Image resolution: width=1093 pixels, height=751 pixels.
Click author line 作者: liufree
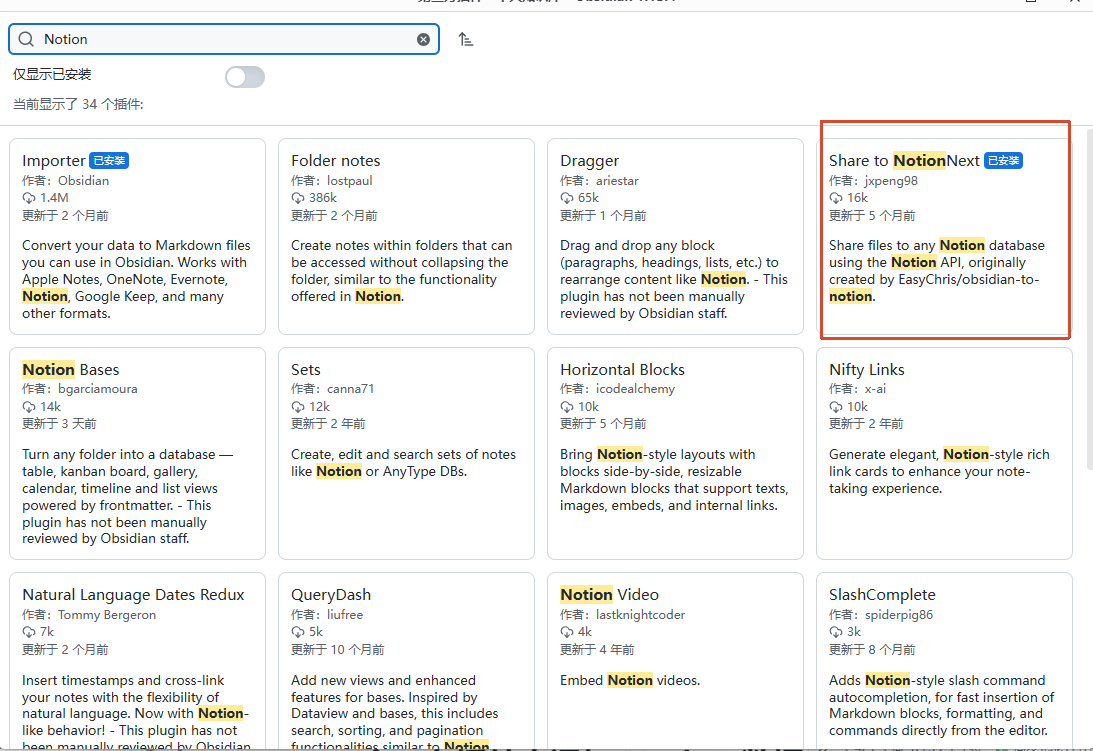coord(327,615)
